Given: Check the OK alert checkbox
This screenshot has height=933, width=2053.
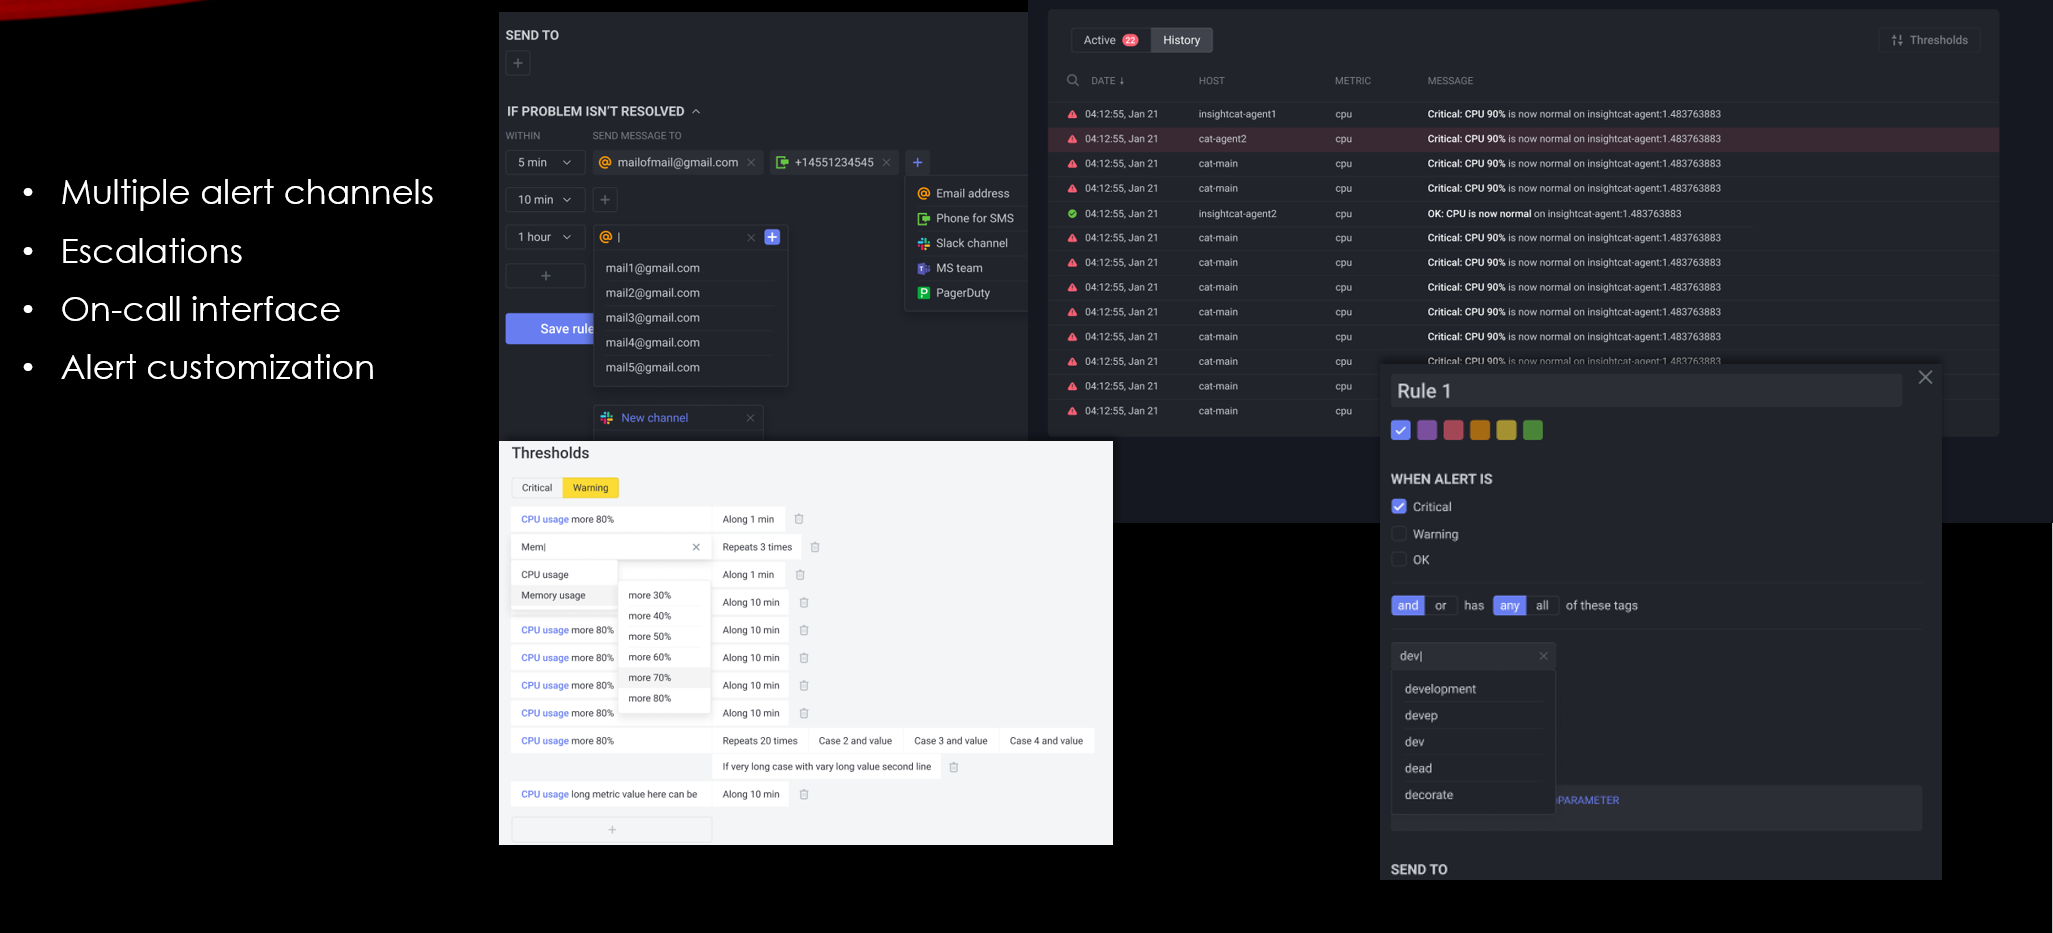Looking at the screenshot, I should [1399, 560].
